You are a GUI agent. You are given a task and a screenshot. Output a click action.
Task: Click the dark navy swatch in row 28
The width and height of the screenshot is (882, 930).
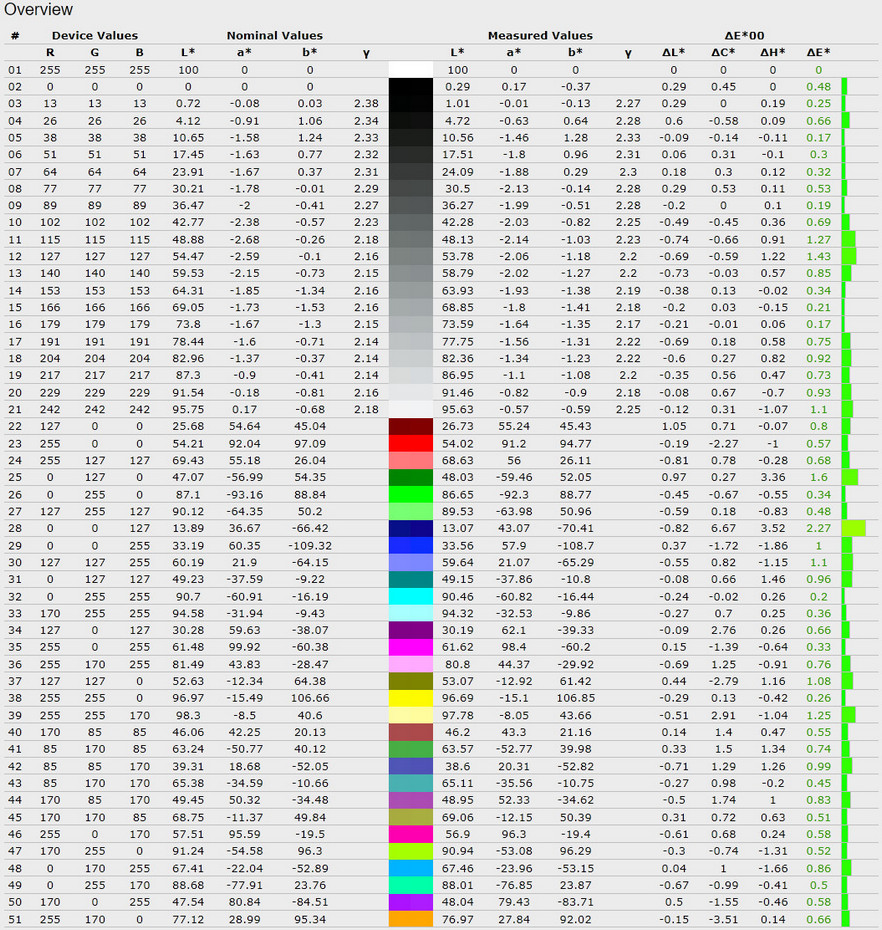coord(410,528)
